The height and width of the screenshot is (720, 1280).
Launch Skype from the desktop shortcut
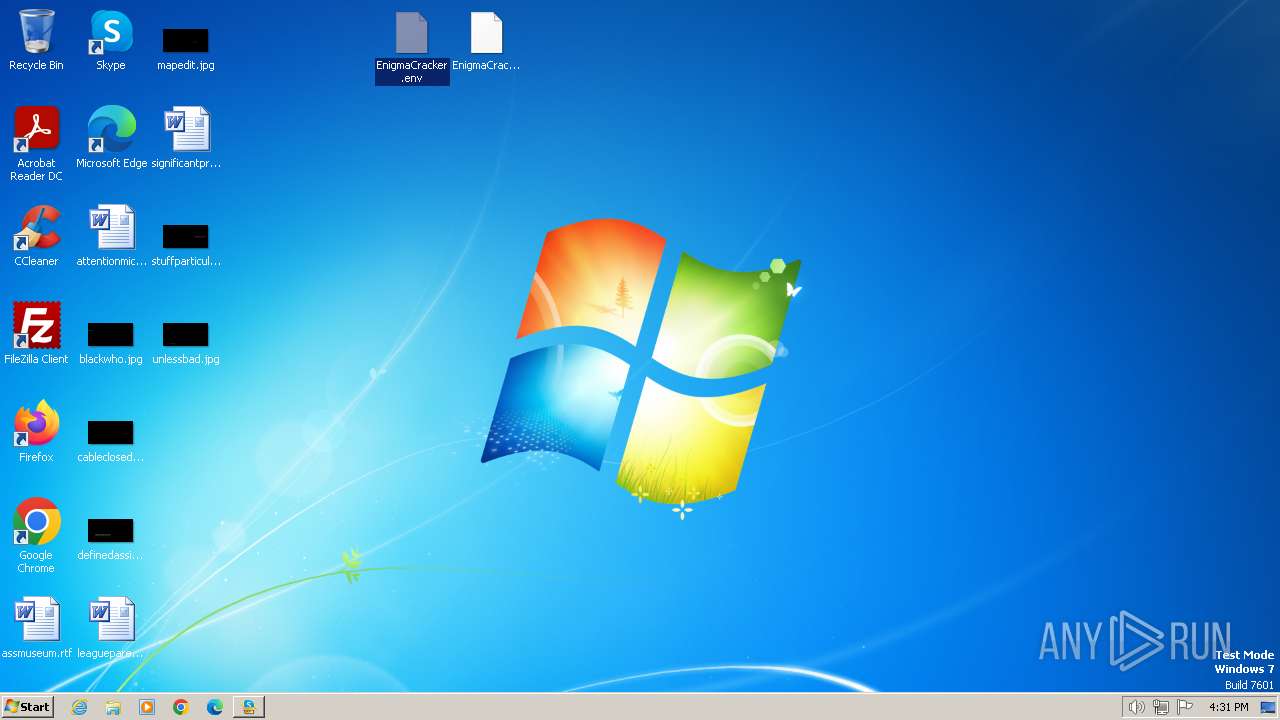click(x=110, y=40)
